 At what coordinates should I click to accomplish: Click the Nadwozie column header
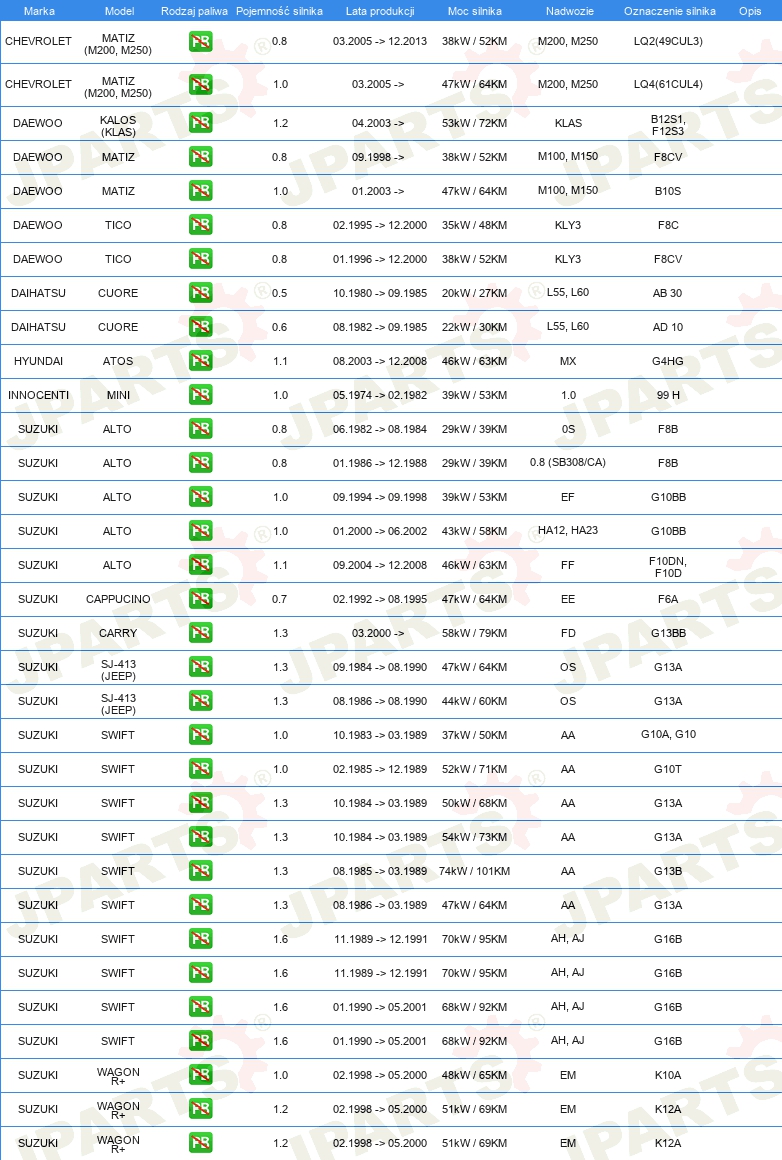570,11
